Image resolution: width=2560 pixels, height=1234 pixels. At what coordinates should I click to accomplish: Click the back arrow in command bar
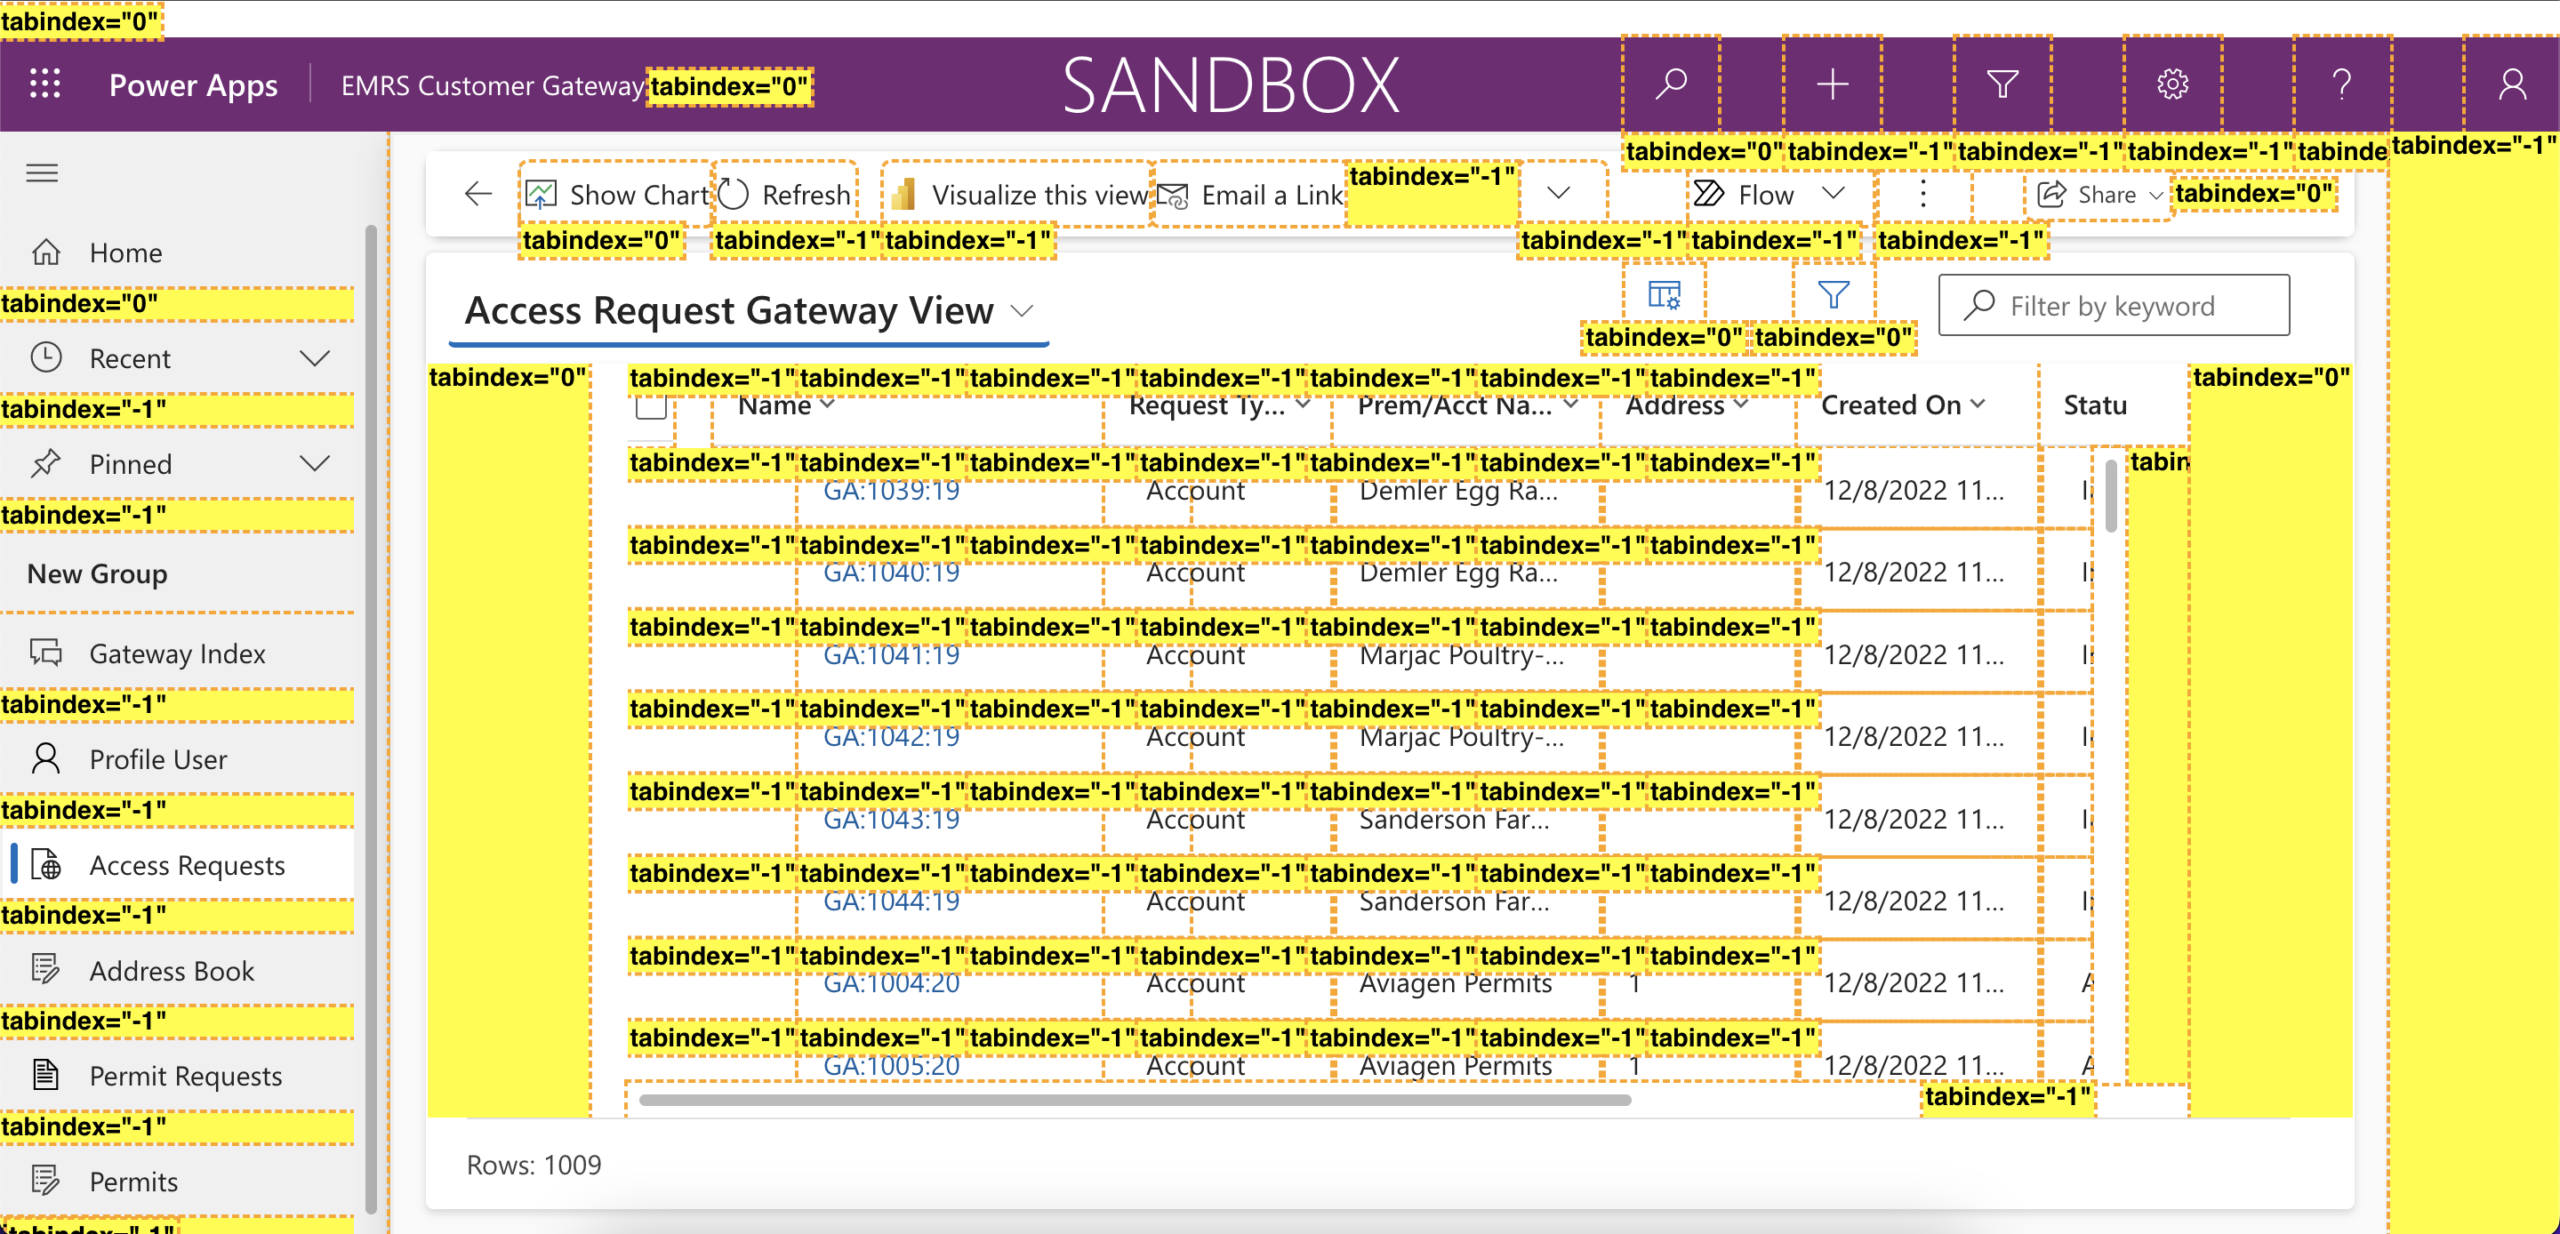479,194
